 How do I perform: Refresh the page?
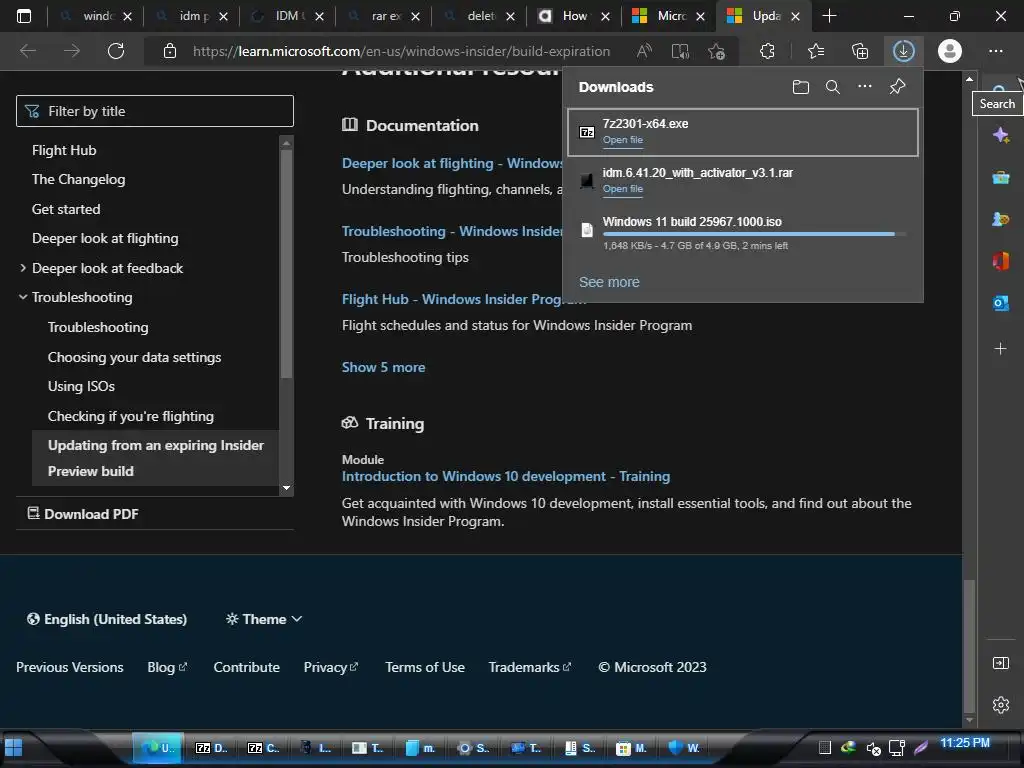point(116,51)
